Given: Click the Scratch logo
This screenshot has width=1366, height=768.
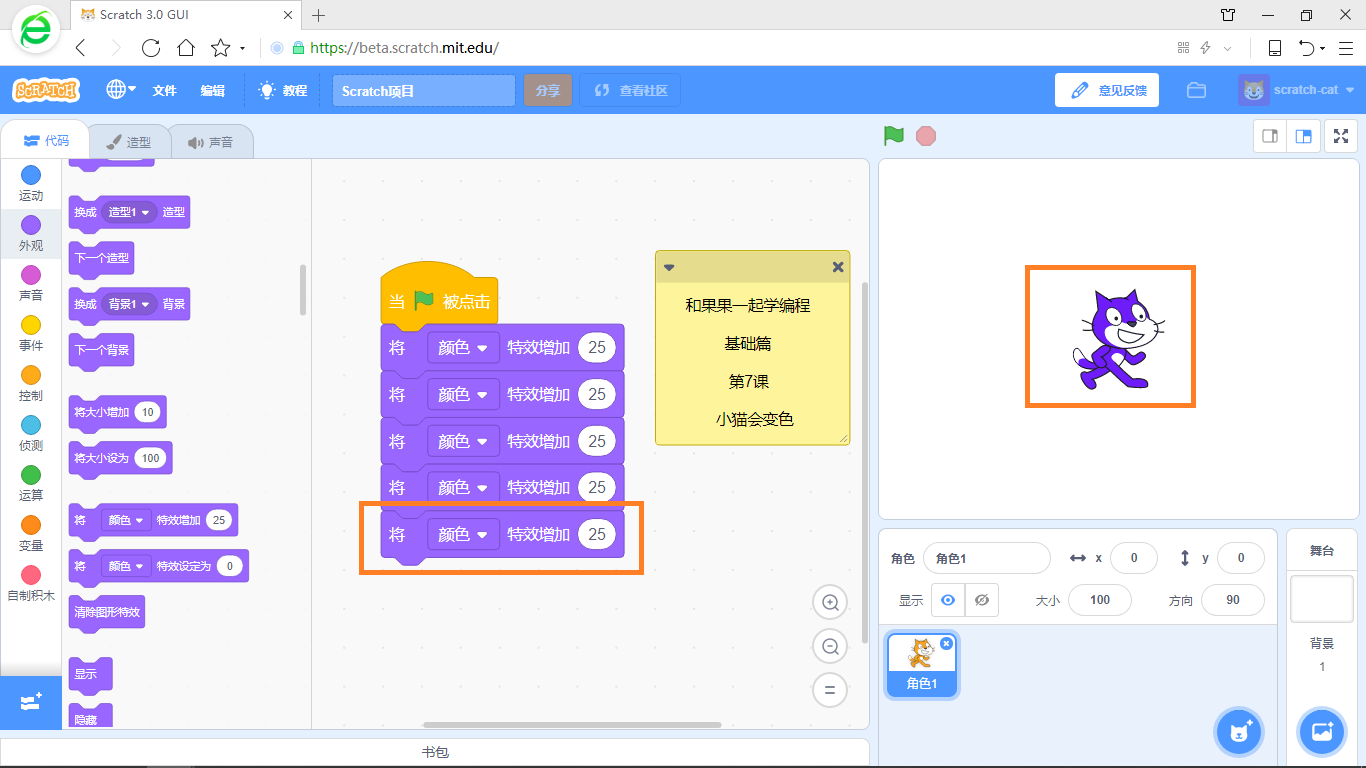Looking at the screenshot, I should tap(46, 90).
